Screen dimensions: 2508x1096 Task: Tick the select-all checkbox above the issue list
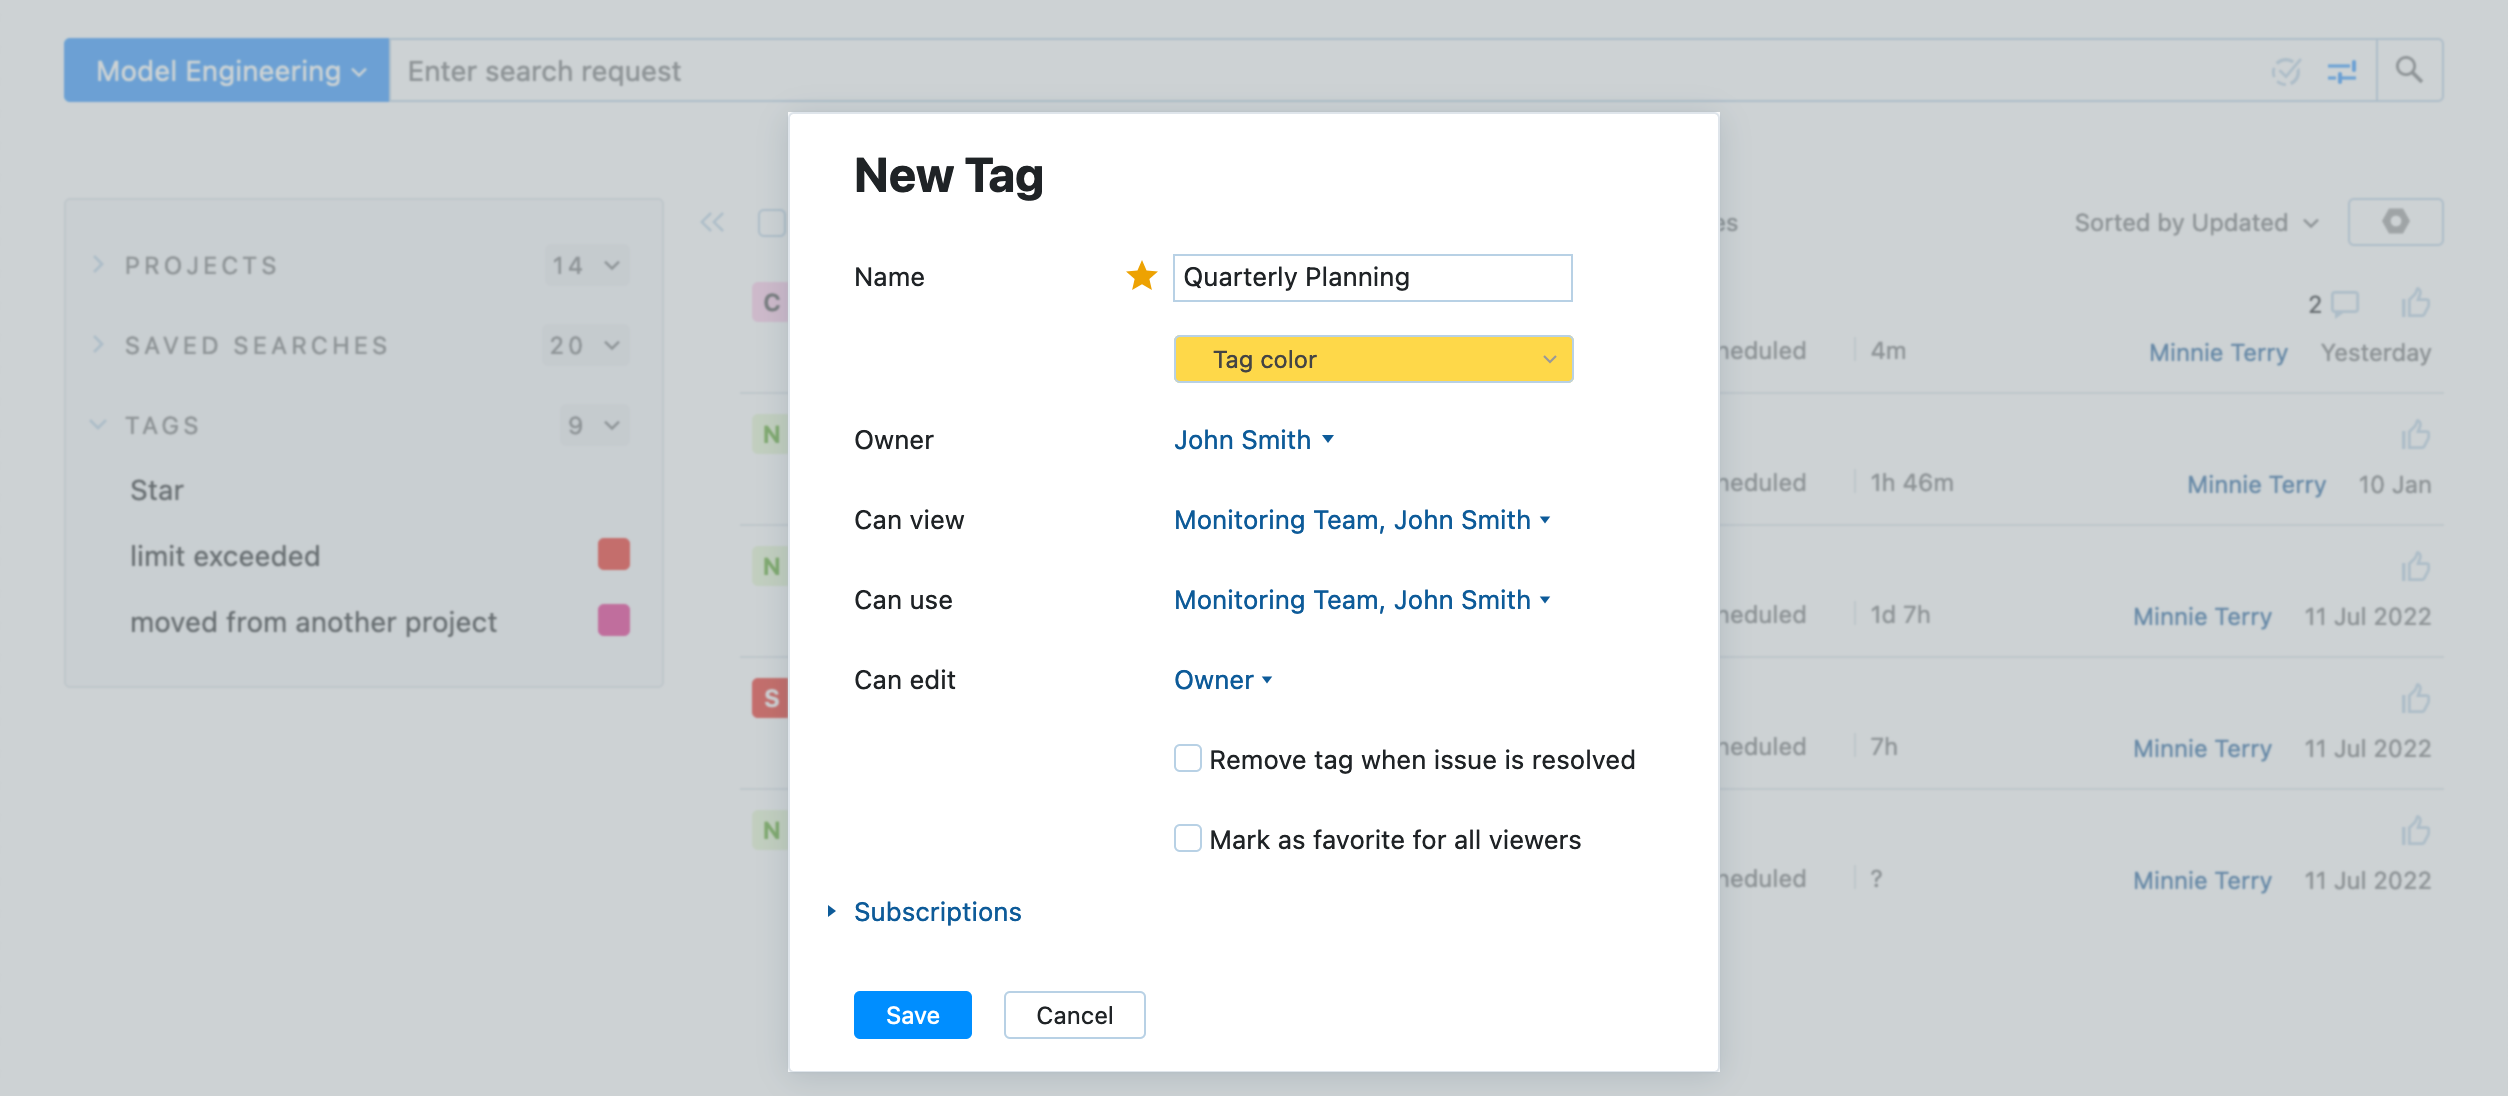click(x=772, y=222)
